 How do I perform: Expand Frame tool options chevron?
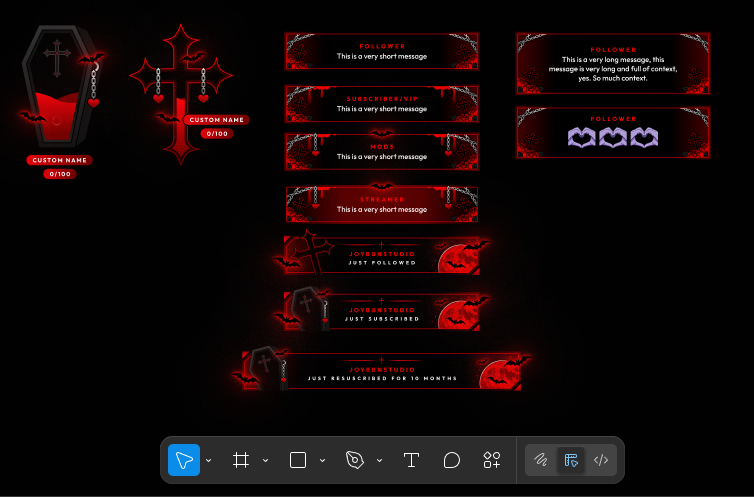(x=265, y=460)
